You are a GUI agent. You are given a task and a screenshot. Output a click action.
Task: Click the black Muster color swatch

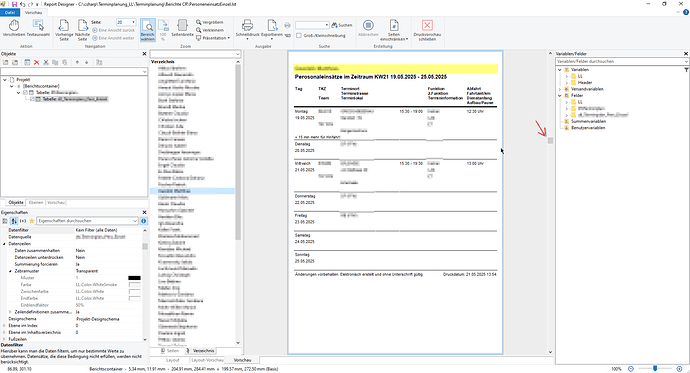[134, 278]
